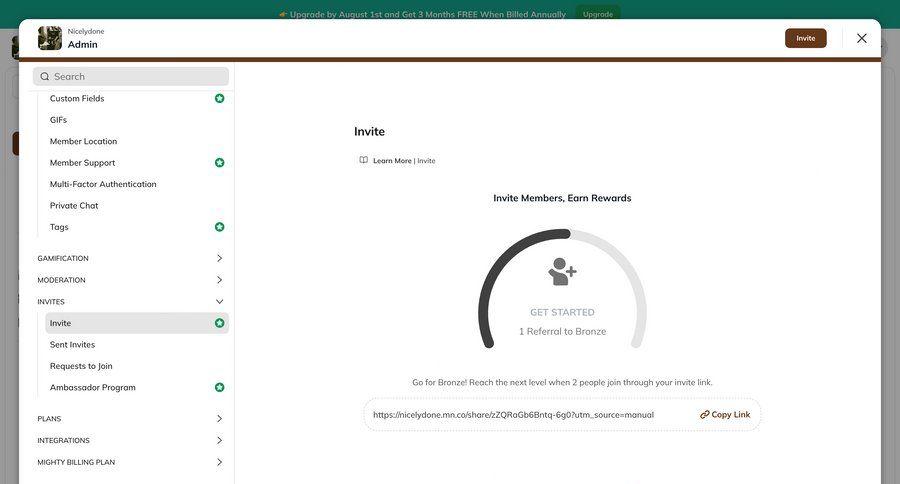Click into the Search field
This screenshot has height=484, width=900.
point(131,76)
